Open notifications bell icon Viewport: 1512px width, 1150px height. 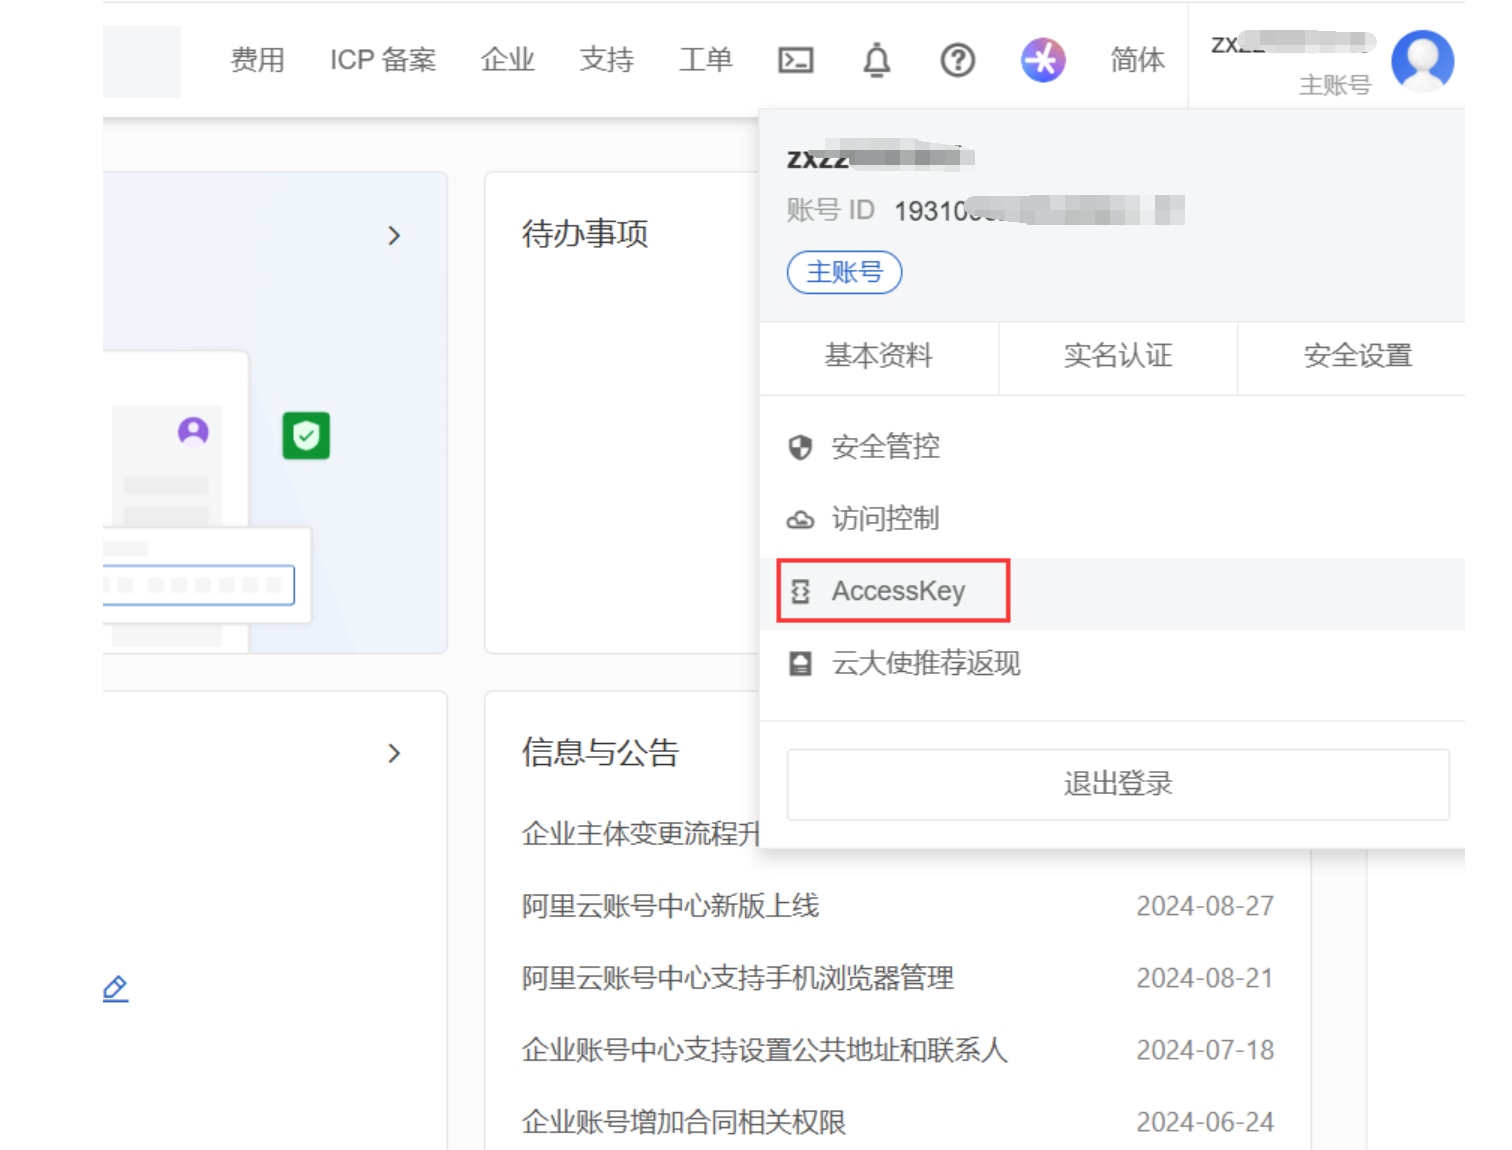pyautogui.click(x=877, y=60)
